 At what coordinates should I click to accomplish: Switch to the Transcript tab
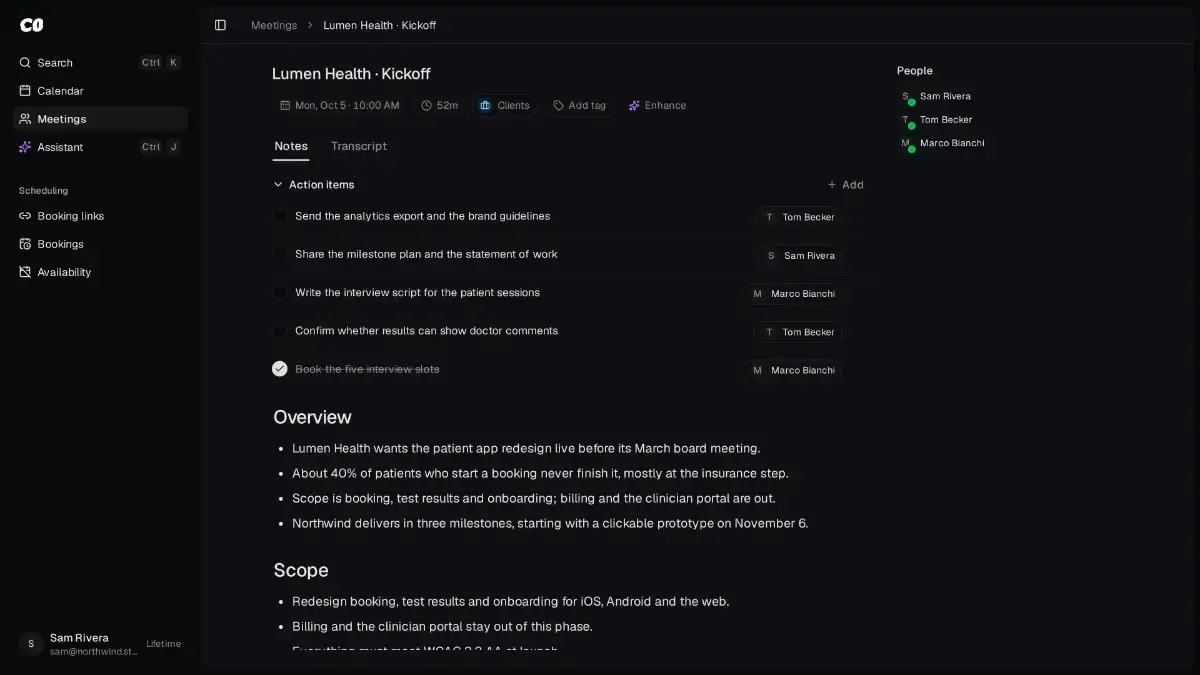[359, 146]
